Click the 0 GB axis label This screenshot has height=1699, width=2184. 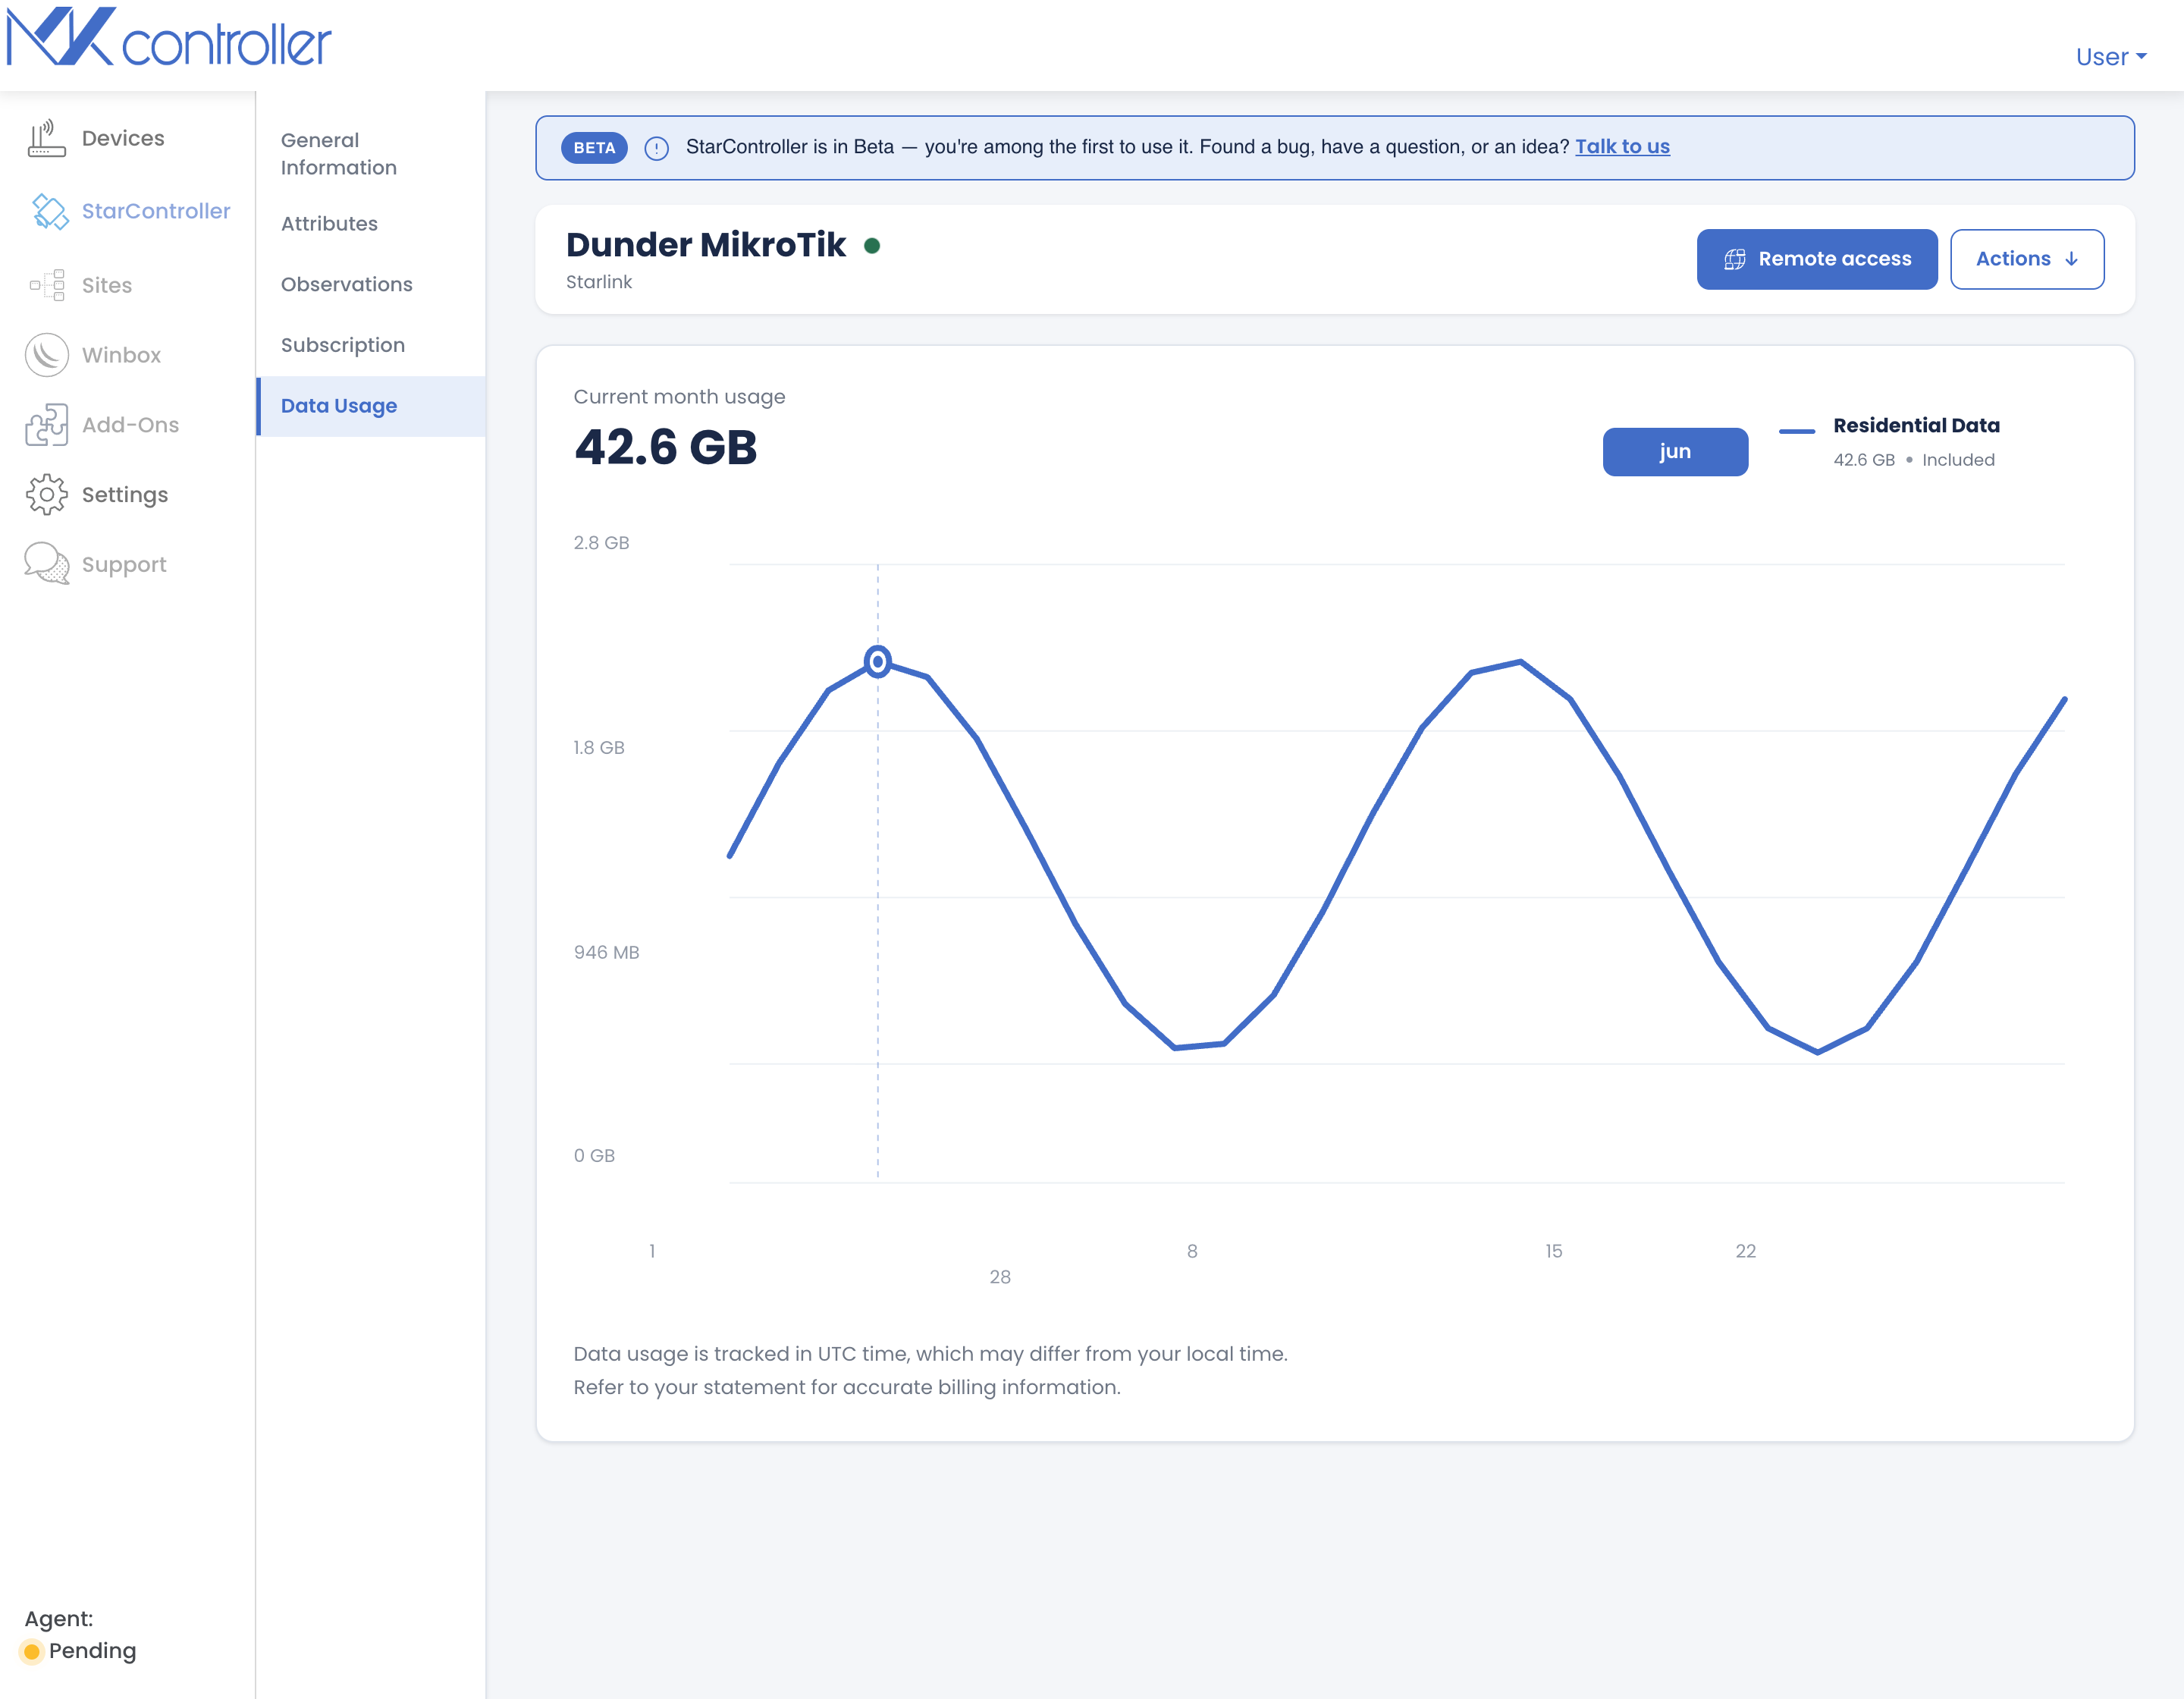click(594, 1156)
